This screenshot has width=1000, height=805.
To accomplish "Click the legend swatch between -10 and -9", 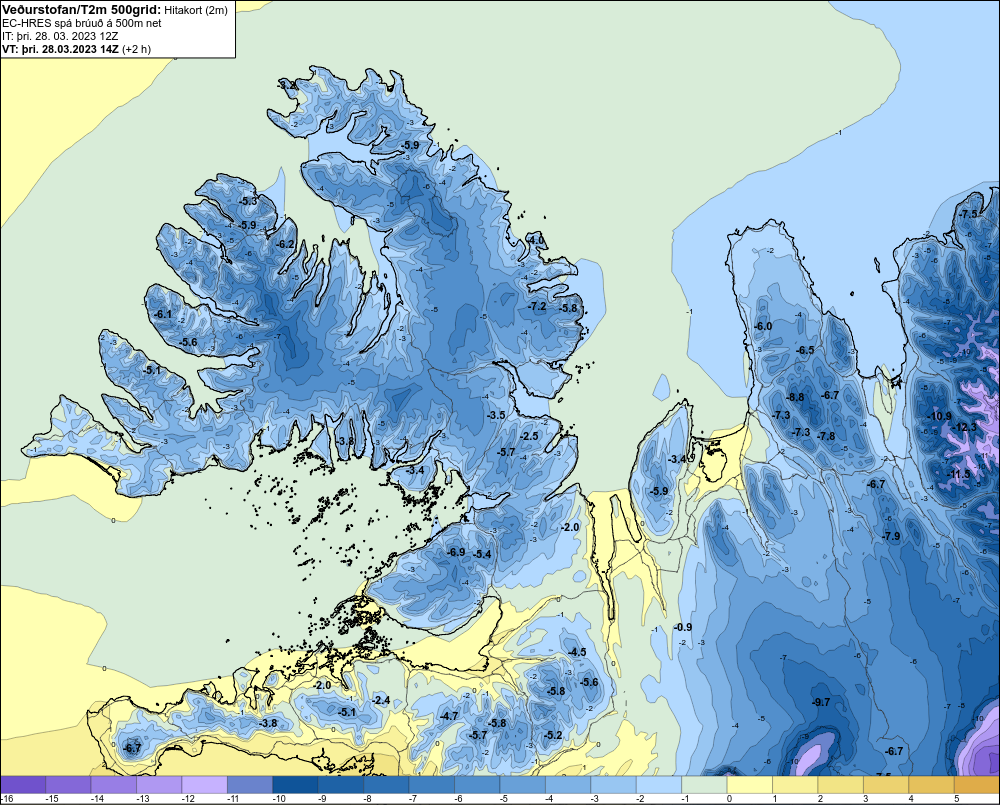I will coord(295,785).
